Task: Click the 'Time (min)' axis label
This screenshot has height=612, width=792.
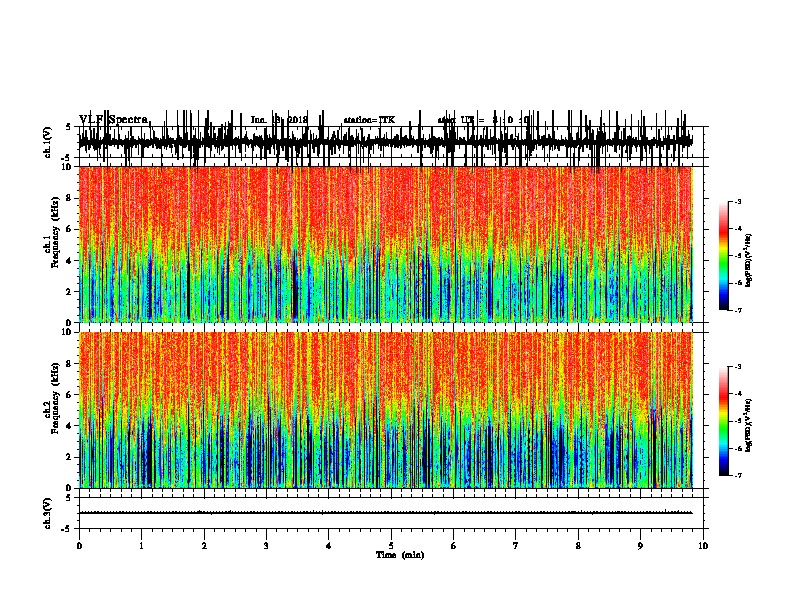Action: pyautogui.click(x=400, y=555)
